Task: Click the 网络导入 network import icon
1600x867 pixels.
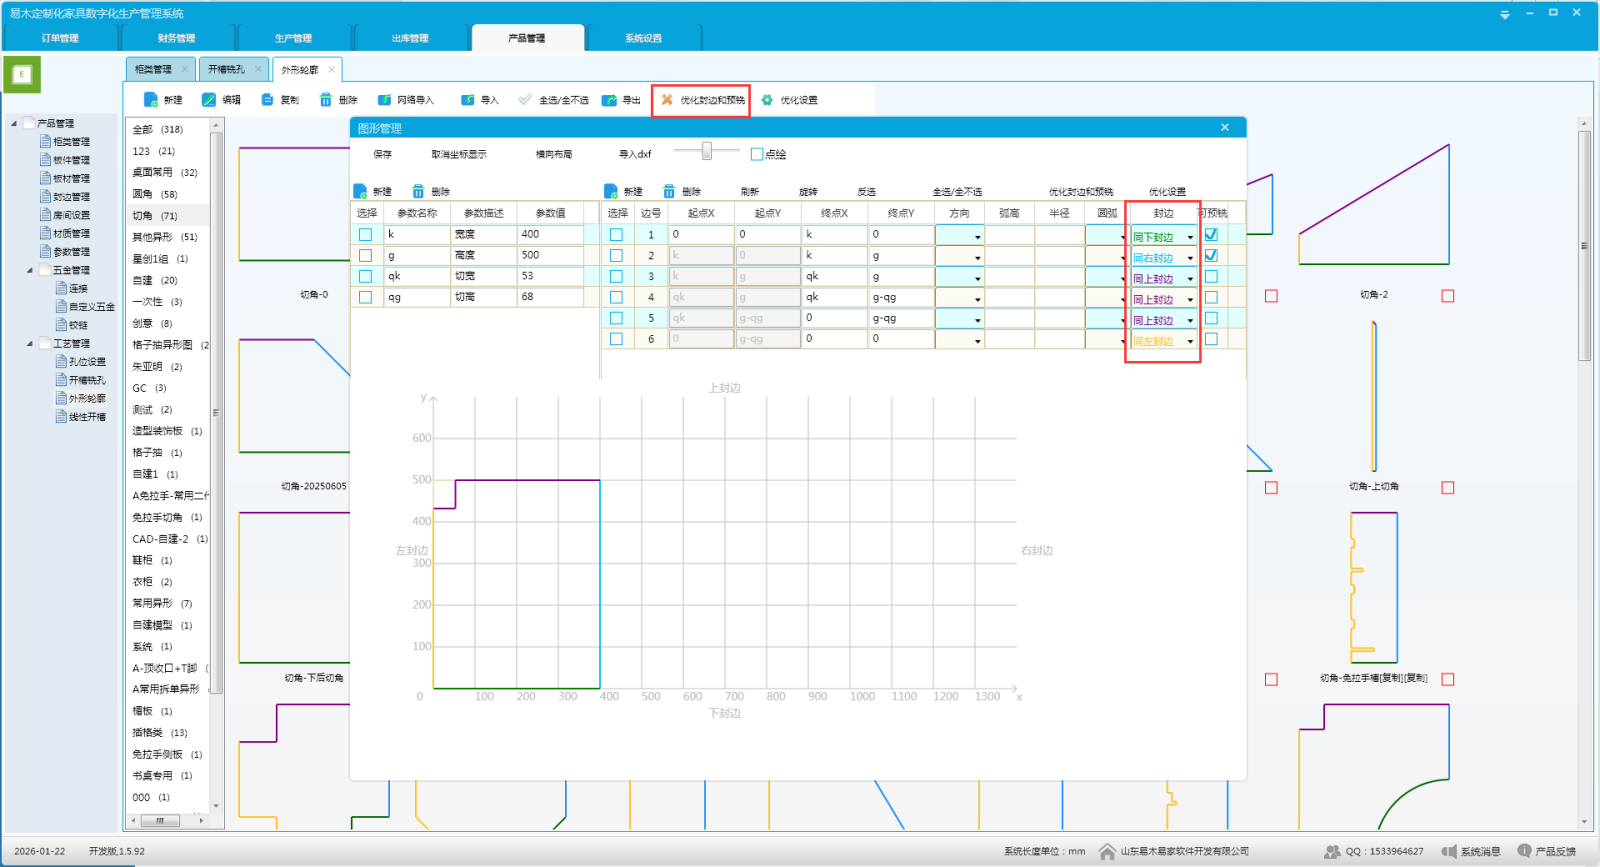Action: tap(384, 100)
